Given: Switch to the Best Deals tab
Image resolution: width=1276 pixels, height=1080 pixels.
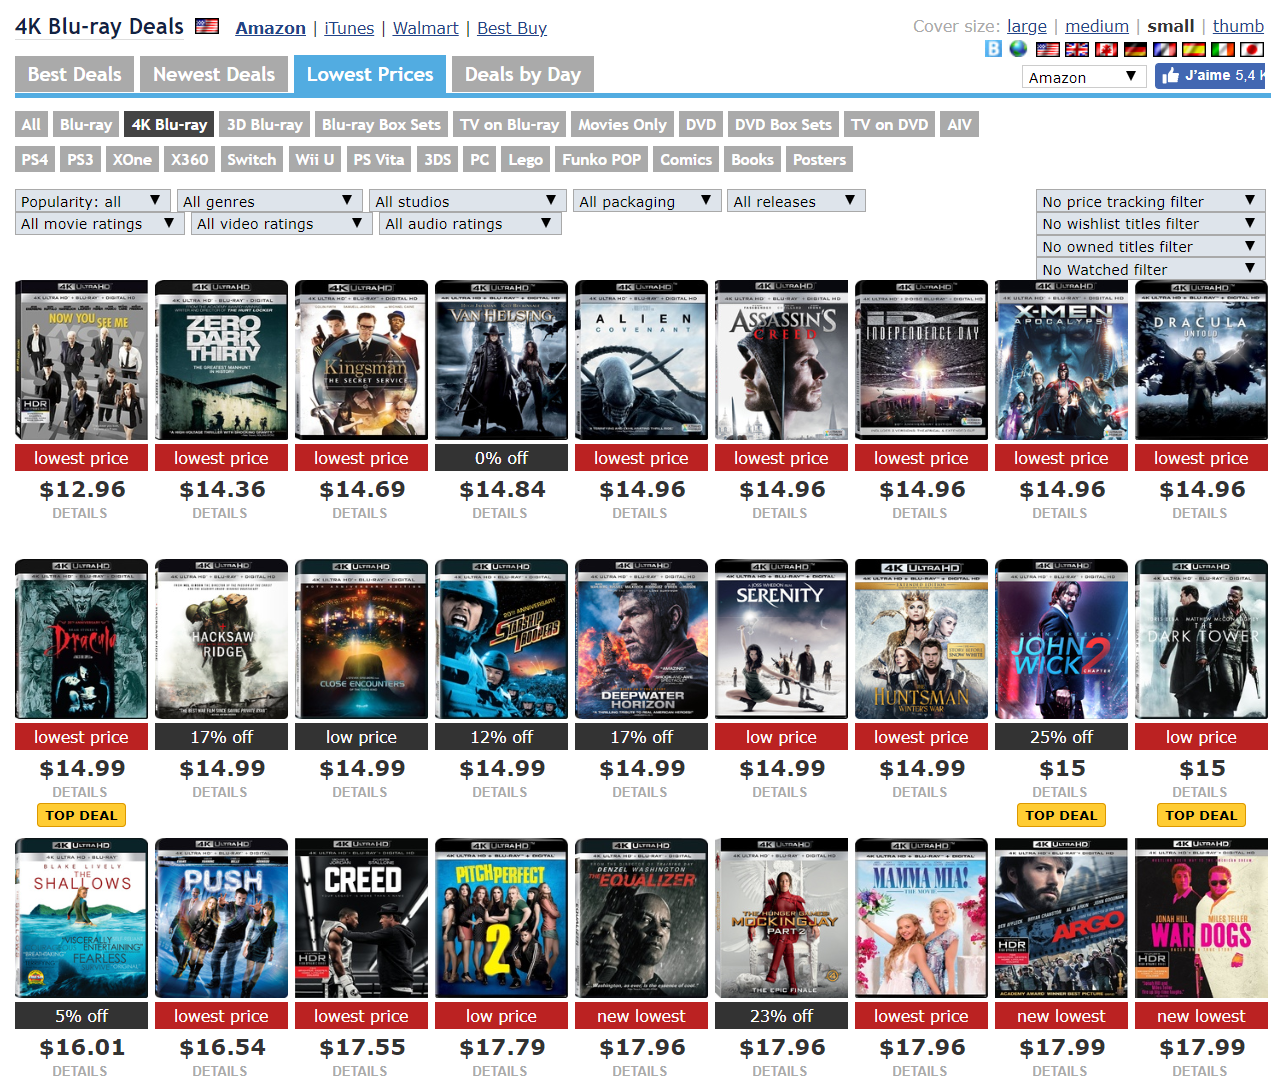Looking at the screenshot, I should pos(75,75).
